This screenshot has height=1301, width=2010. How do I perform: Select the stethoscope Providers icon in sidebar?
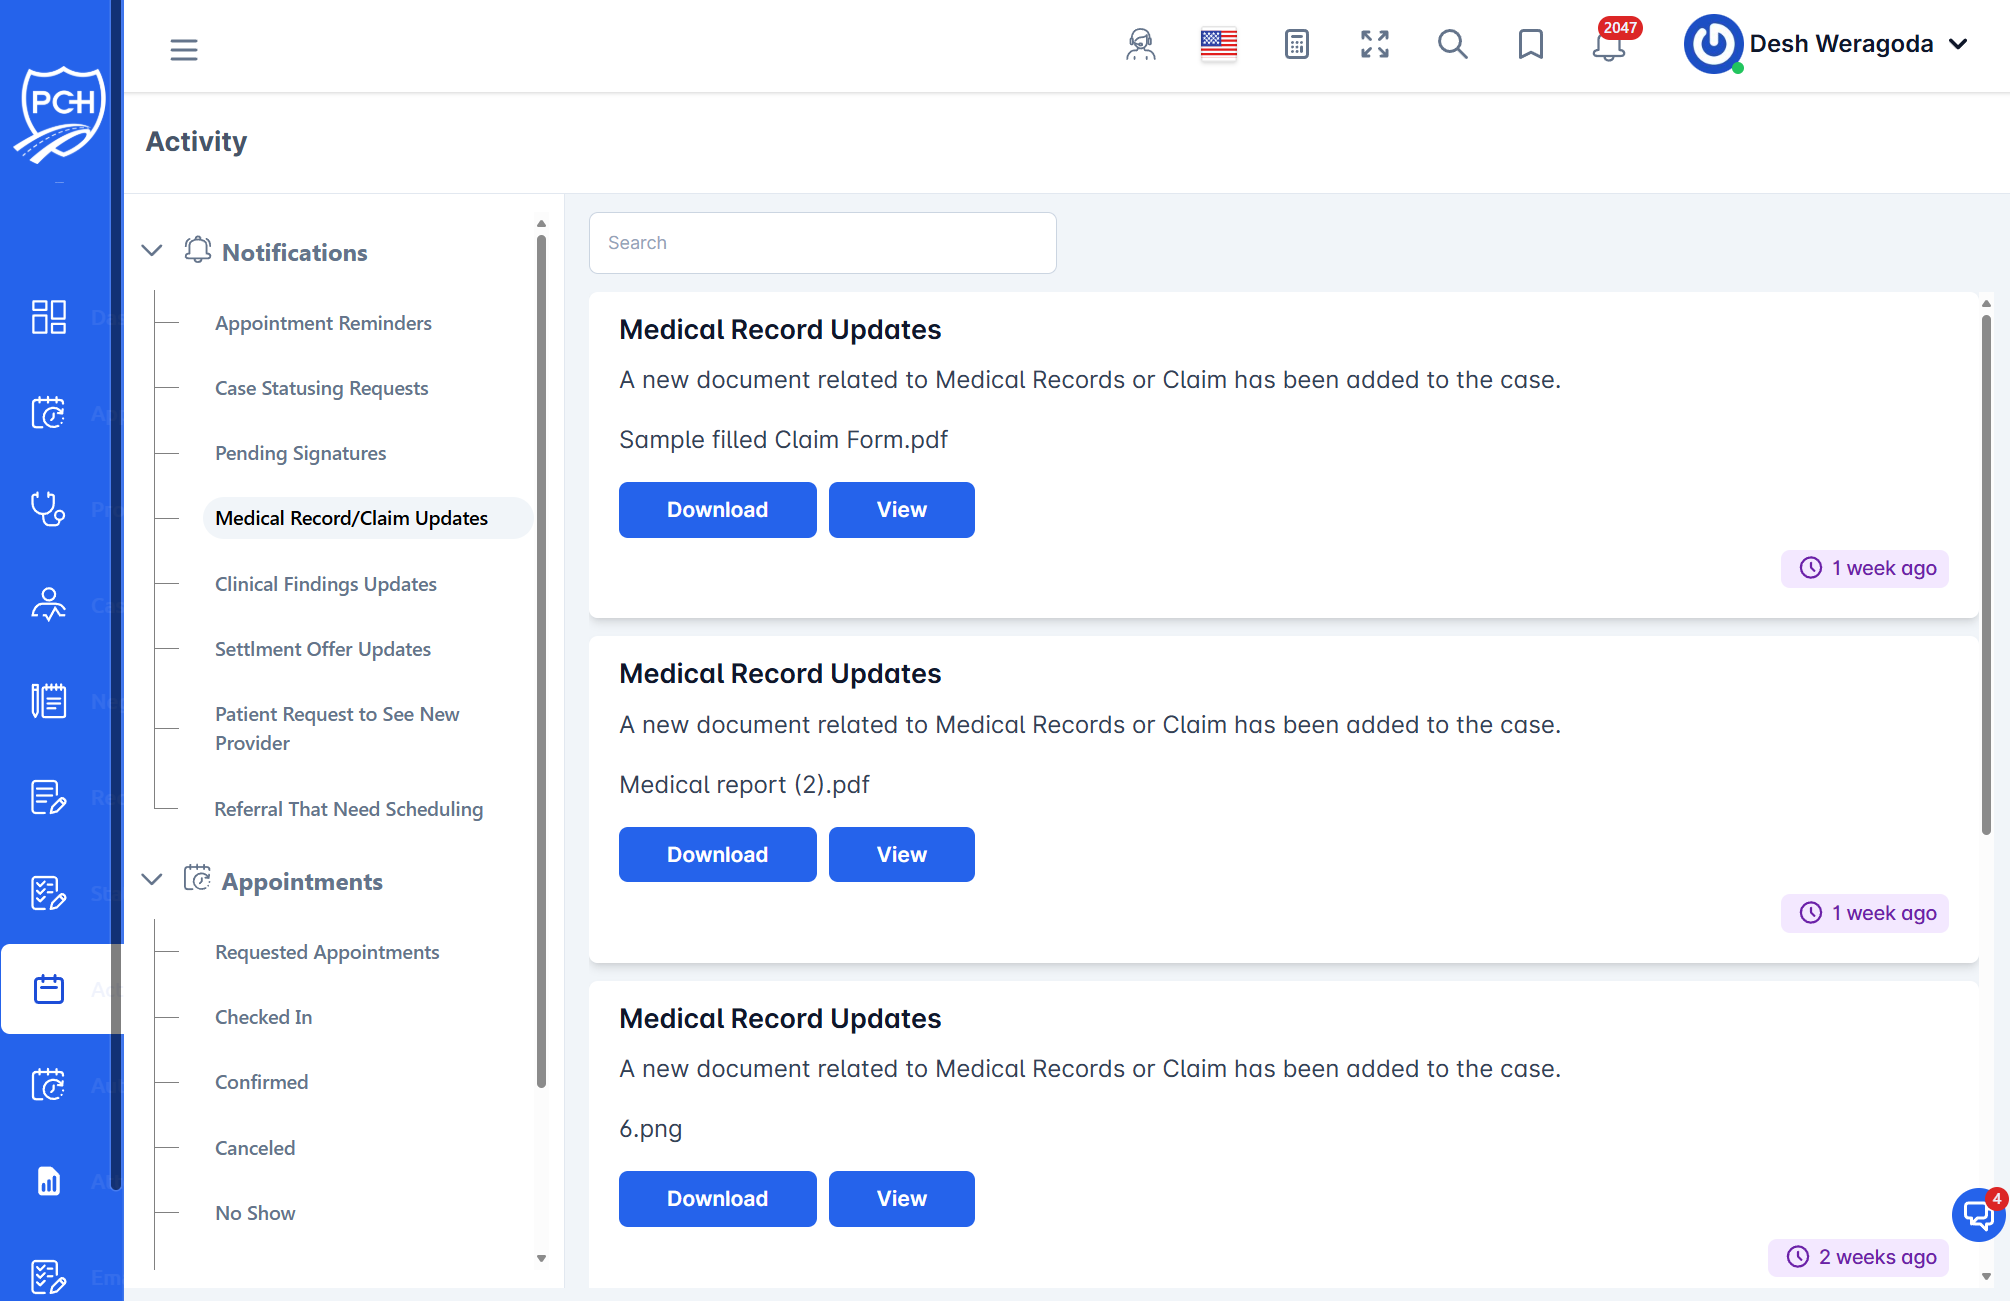point(47,508)
